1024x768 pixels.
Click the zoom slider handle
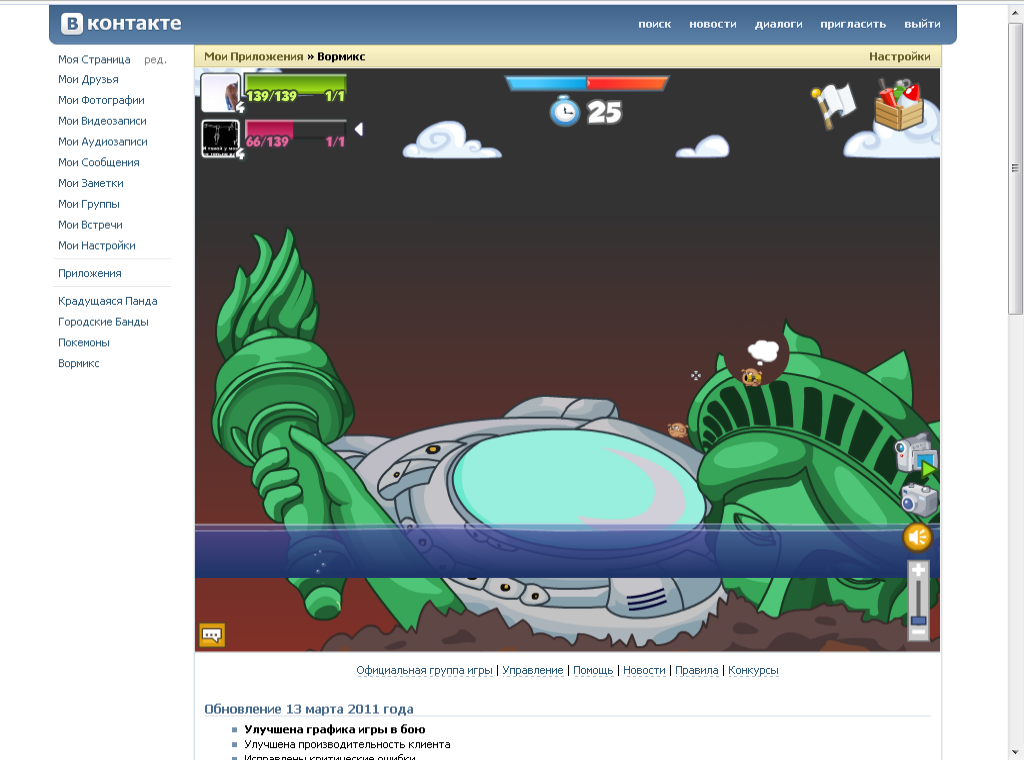[918, 620]
